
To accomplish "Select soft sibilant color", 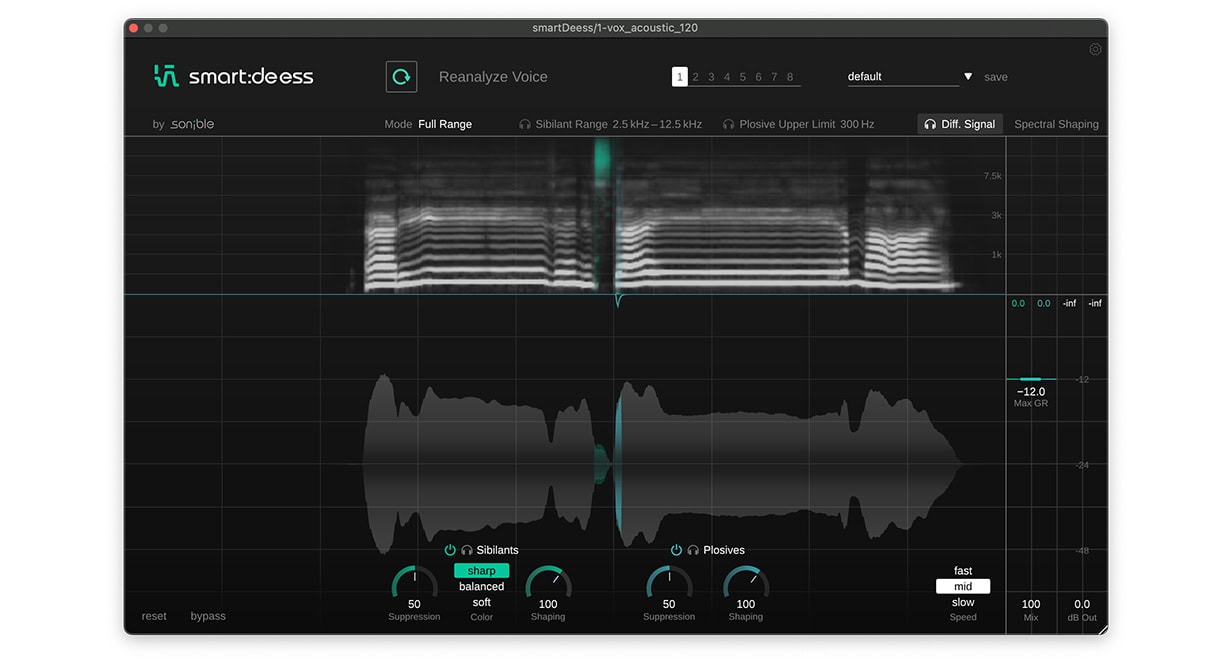I will pos(482,603).
